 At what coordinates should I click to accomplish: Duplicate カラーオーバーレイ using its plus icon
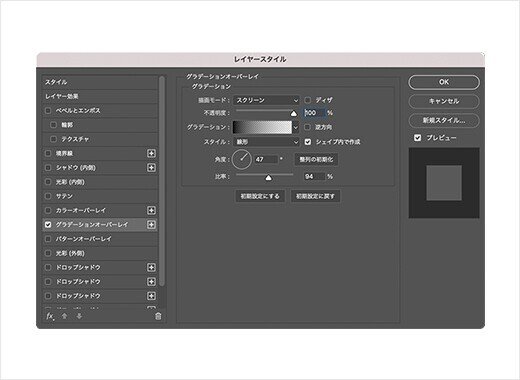click(151, 210)
